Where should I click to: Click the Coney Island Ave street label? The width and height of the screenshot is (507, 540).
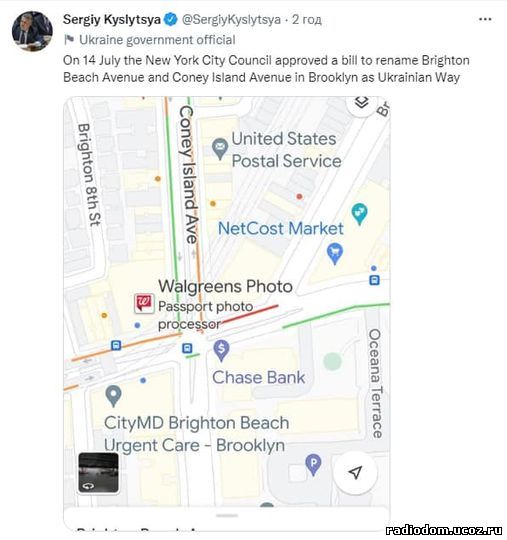click(x=188, y=175)
